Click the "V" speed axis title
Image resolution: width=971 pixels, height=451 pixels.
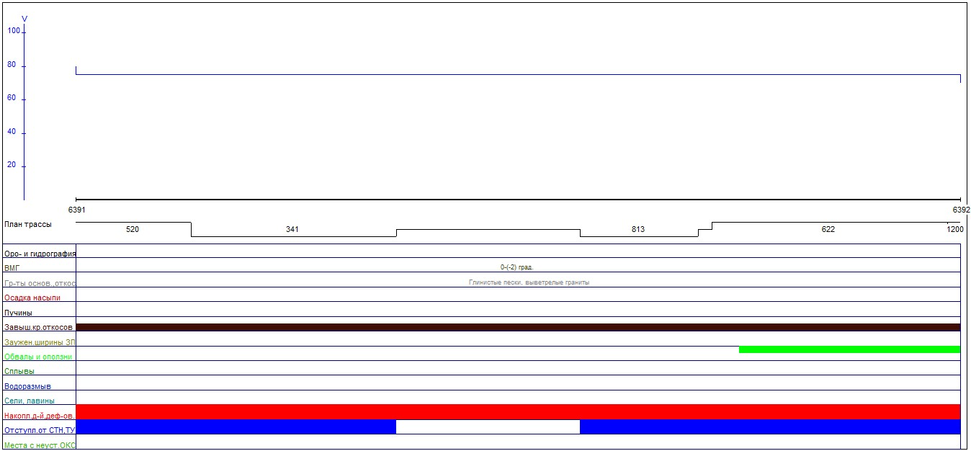tap(24, 19)
